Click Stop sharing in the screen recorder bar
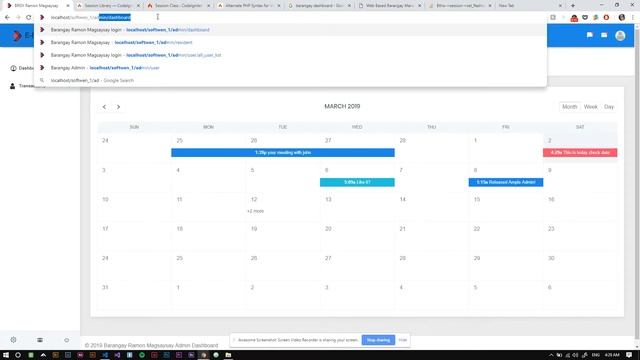Image resolution: width=640 pixels, height=360 pixels. coord(378,340)
